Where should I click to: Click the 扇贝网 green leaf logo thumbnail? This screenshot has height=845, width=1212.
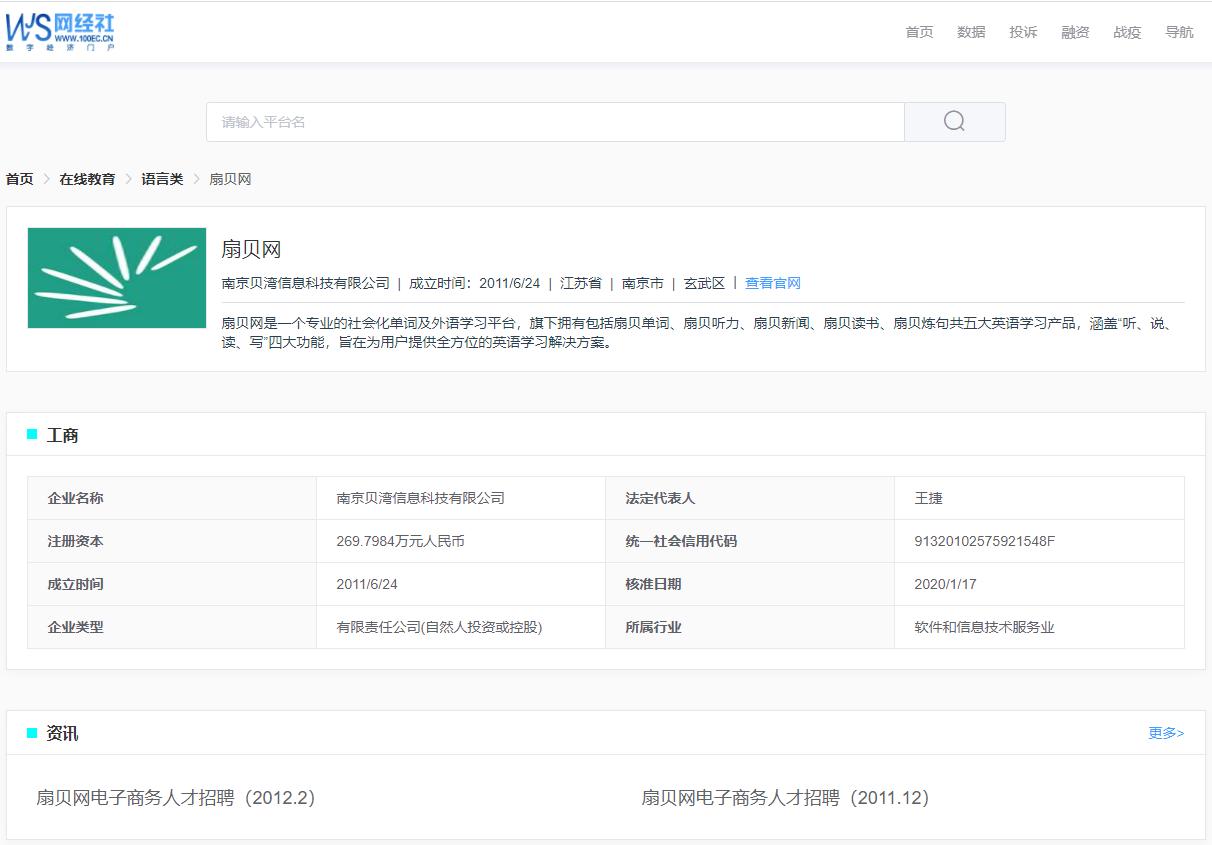click(116, 277)
